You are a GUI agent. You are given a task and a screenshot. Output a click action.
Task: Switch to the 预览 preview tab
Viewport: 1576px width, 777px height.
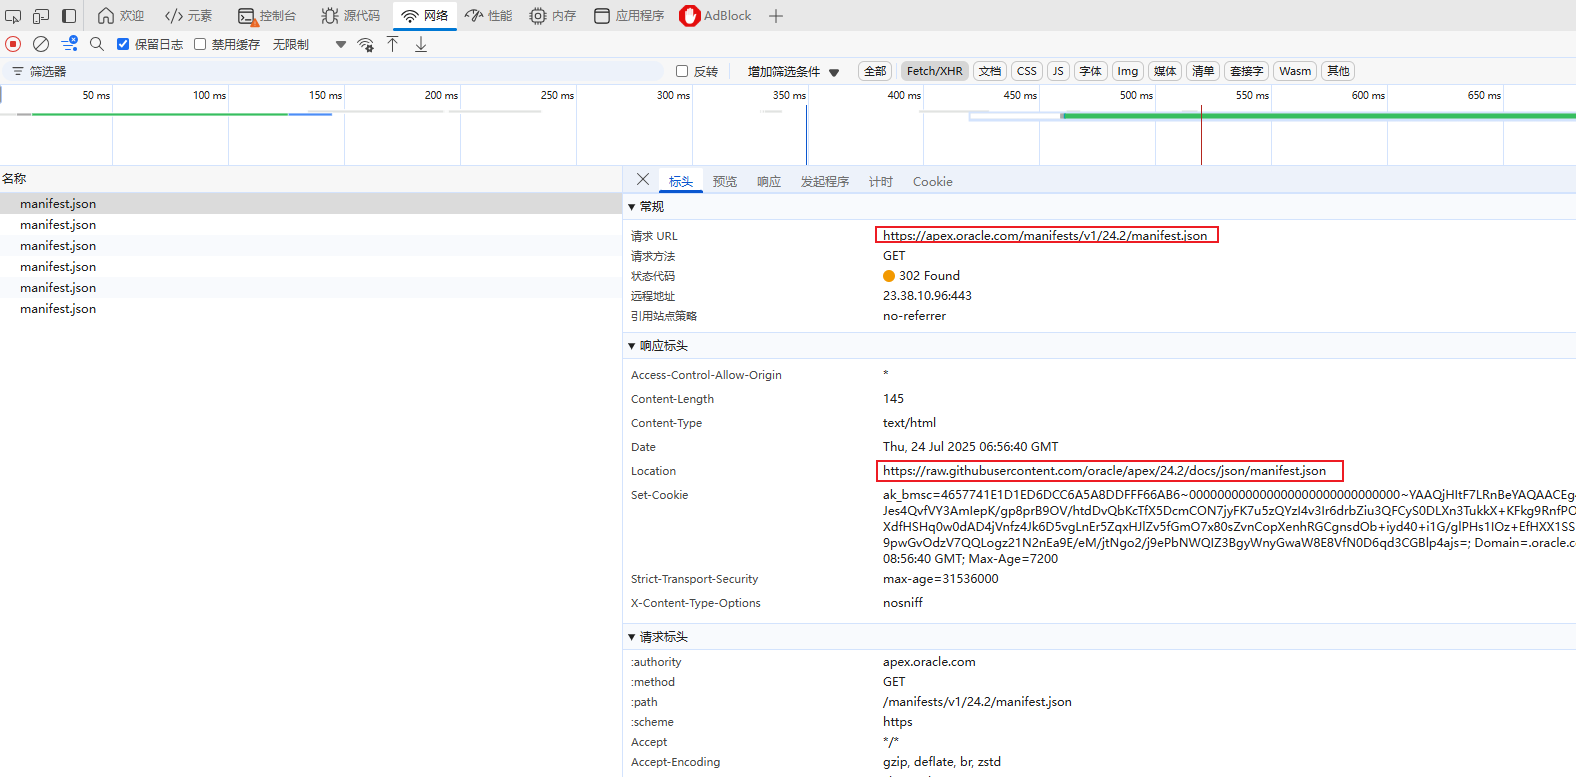(x=725, y=182)
